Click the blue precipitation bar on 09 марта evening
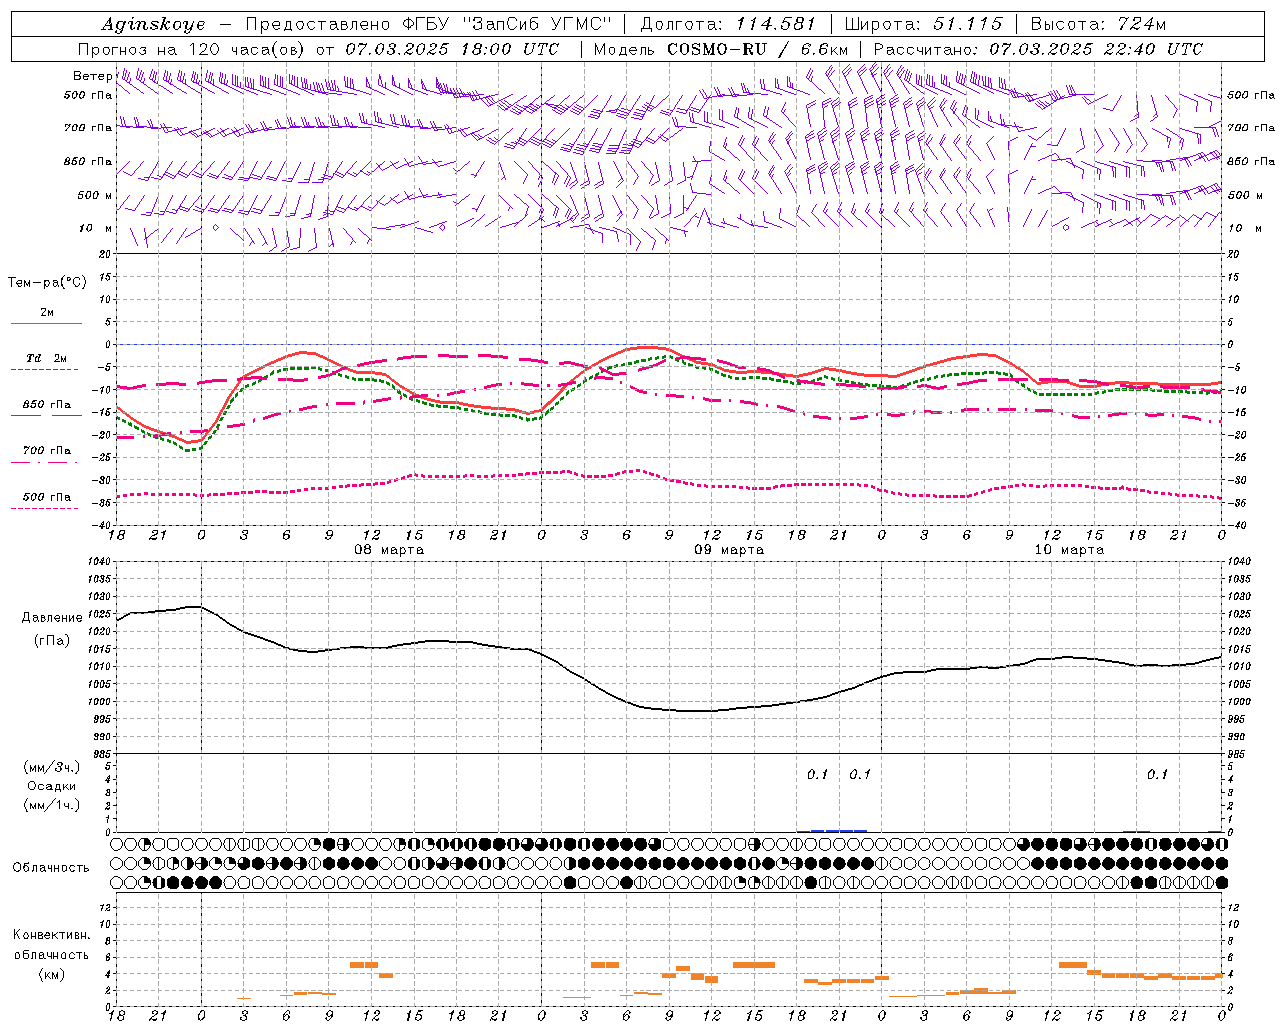The height and width of the screenshot is (1024, 1280). (832, 830)
